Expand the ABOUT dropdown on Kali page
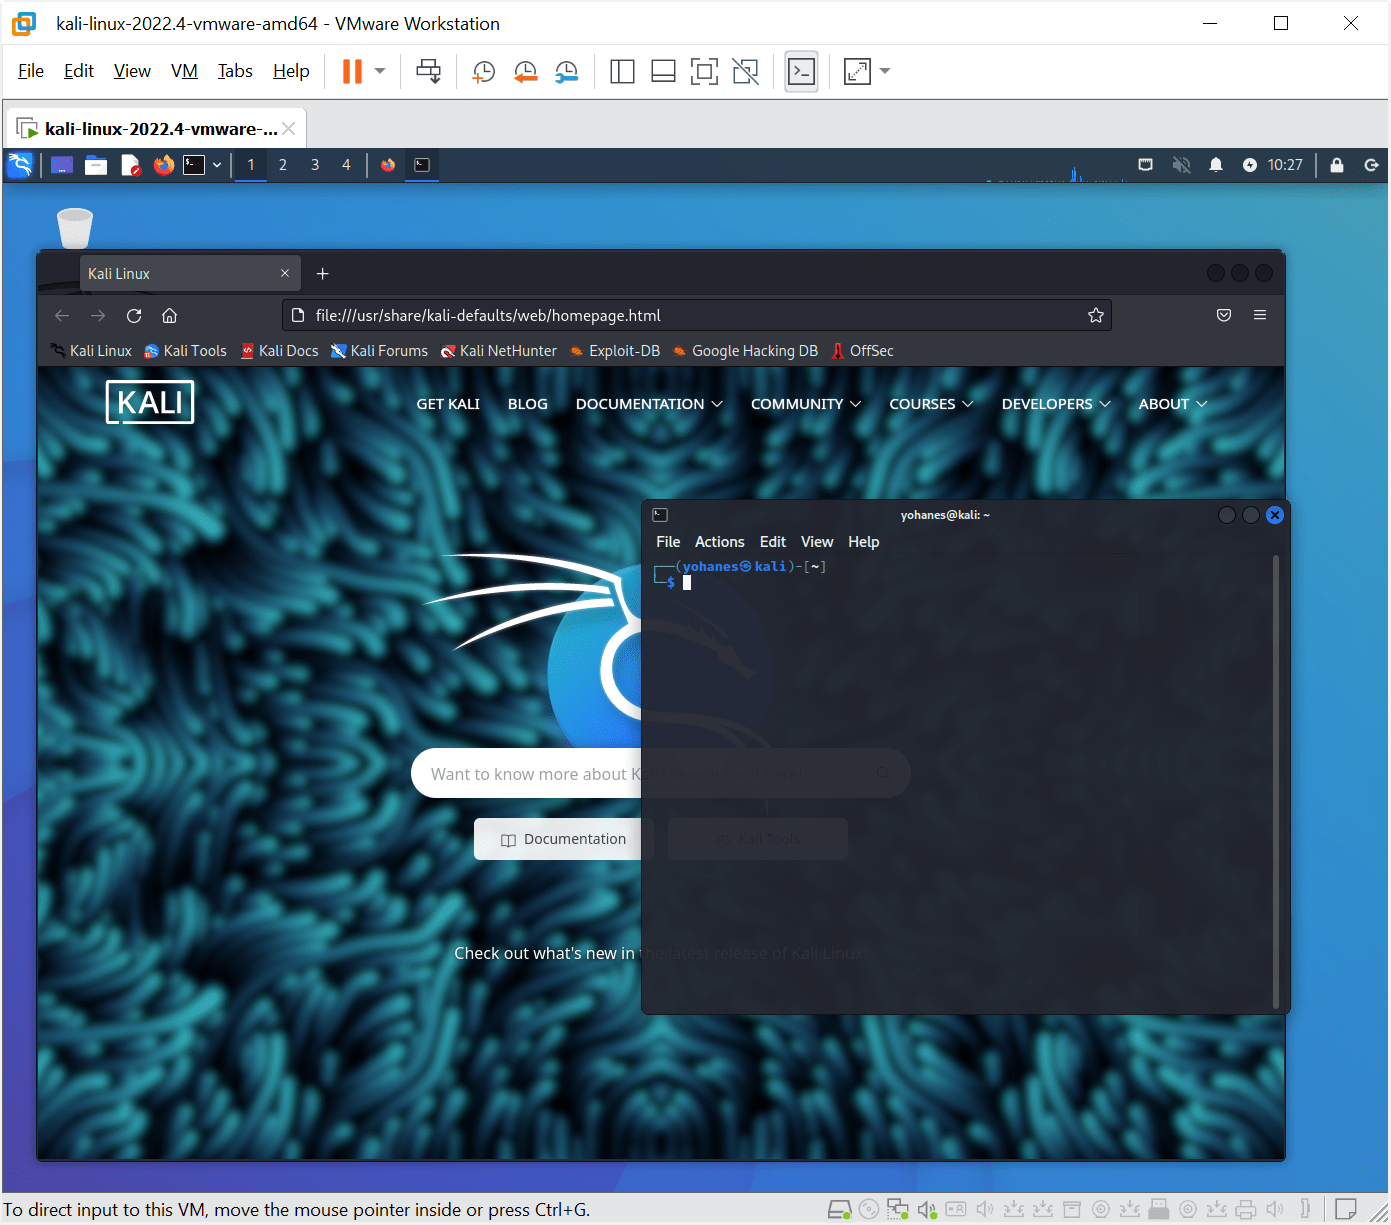 (x=1173, y=404)
